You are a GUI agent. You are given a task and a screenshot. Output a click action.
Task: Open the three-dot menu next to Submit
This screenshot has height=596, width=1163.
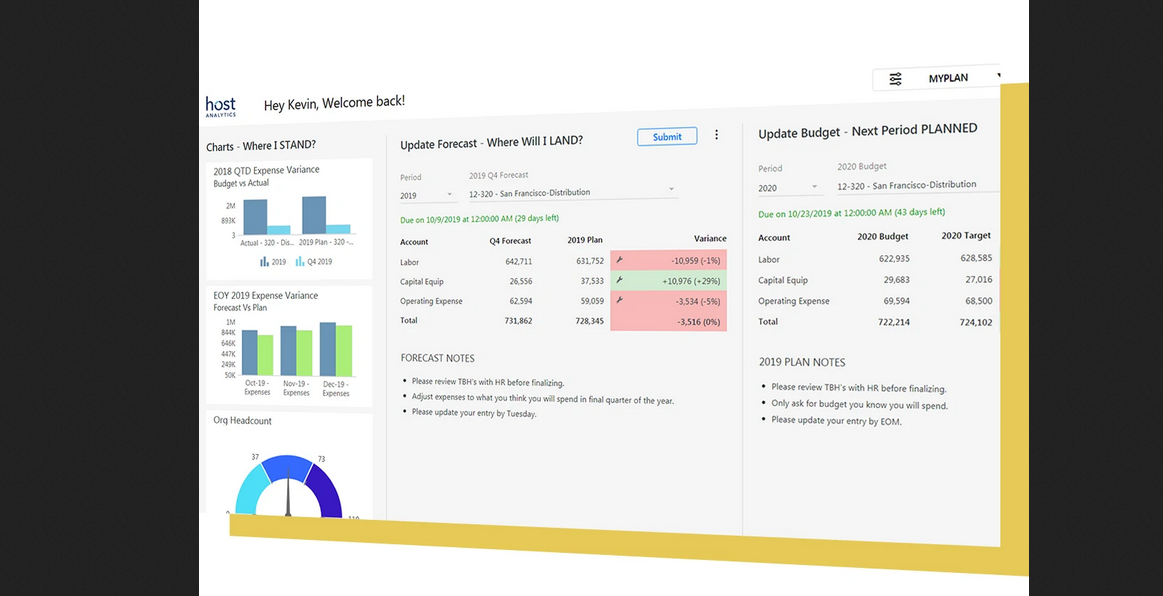pos(716,135)
